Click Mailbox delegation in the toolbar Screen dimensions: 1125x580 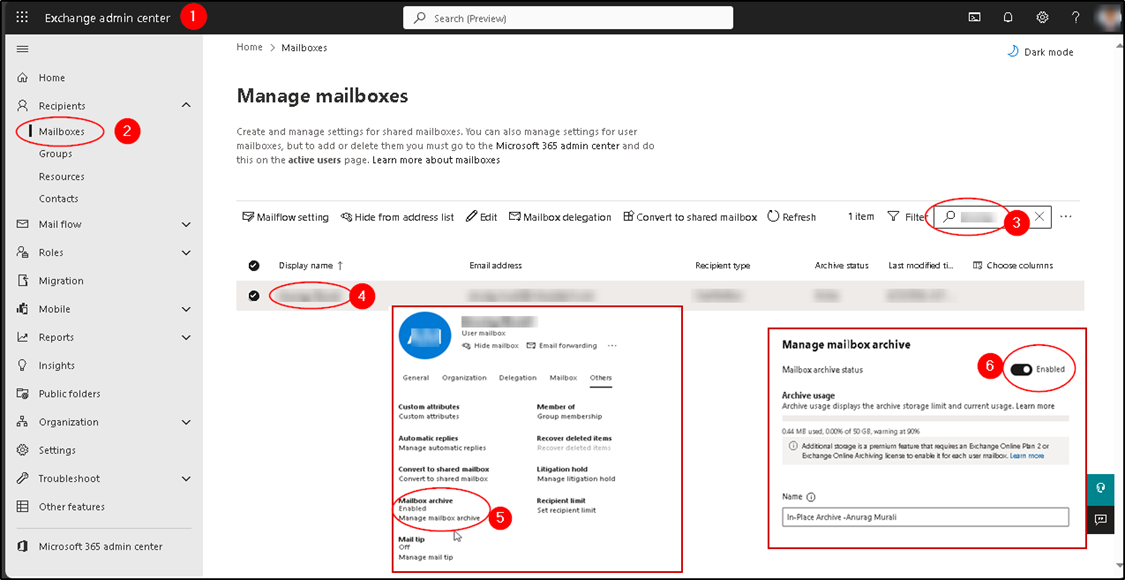[560, 217]
